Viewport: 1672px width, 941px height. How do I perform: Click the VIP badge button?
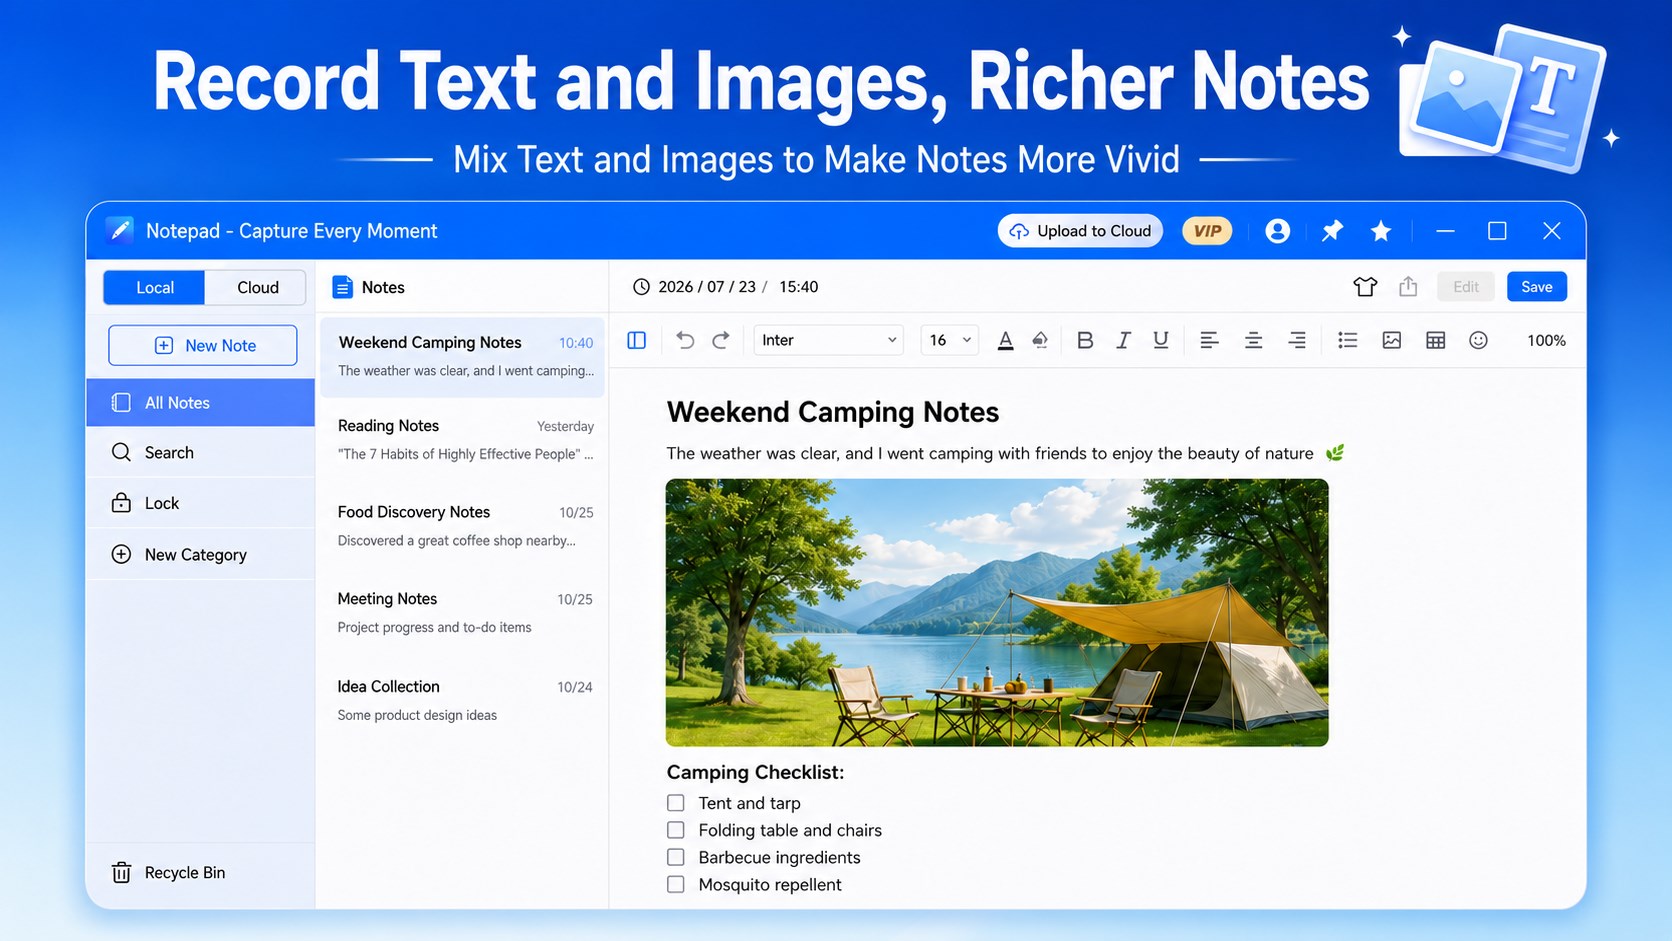point(1207,231)
